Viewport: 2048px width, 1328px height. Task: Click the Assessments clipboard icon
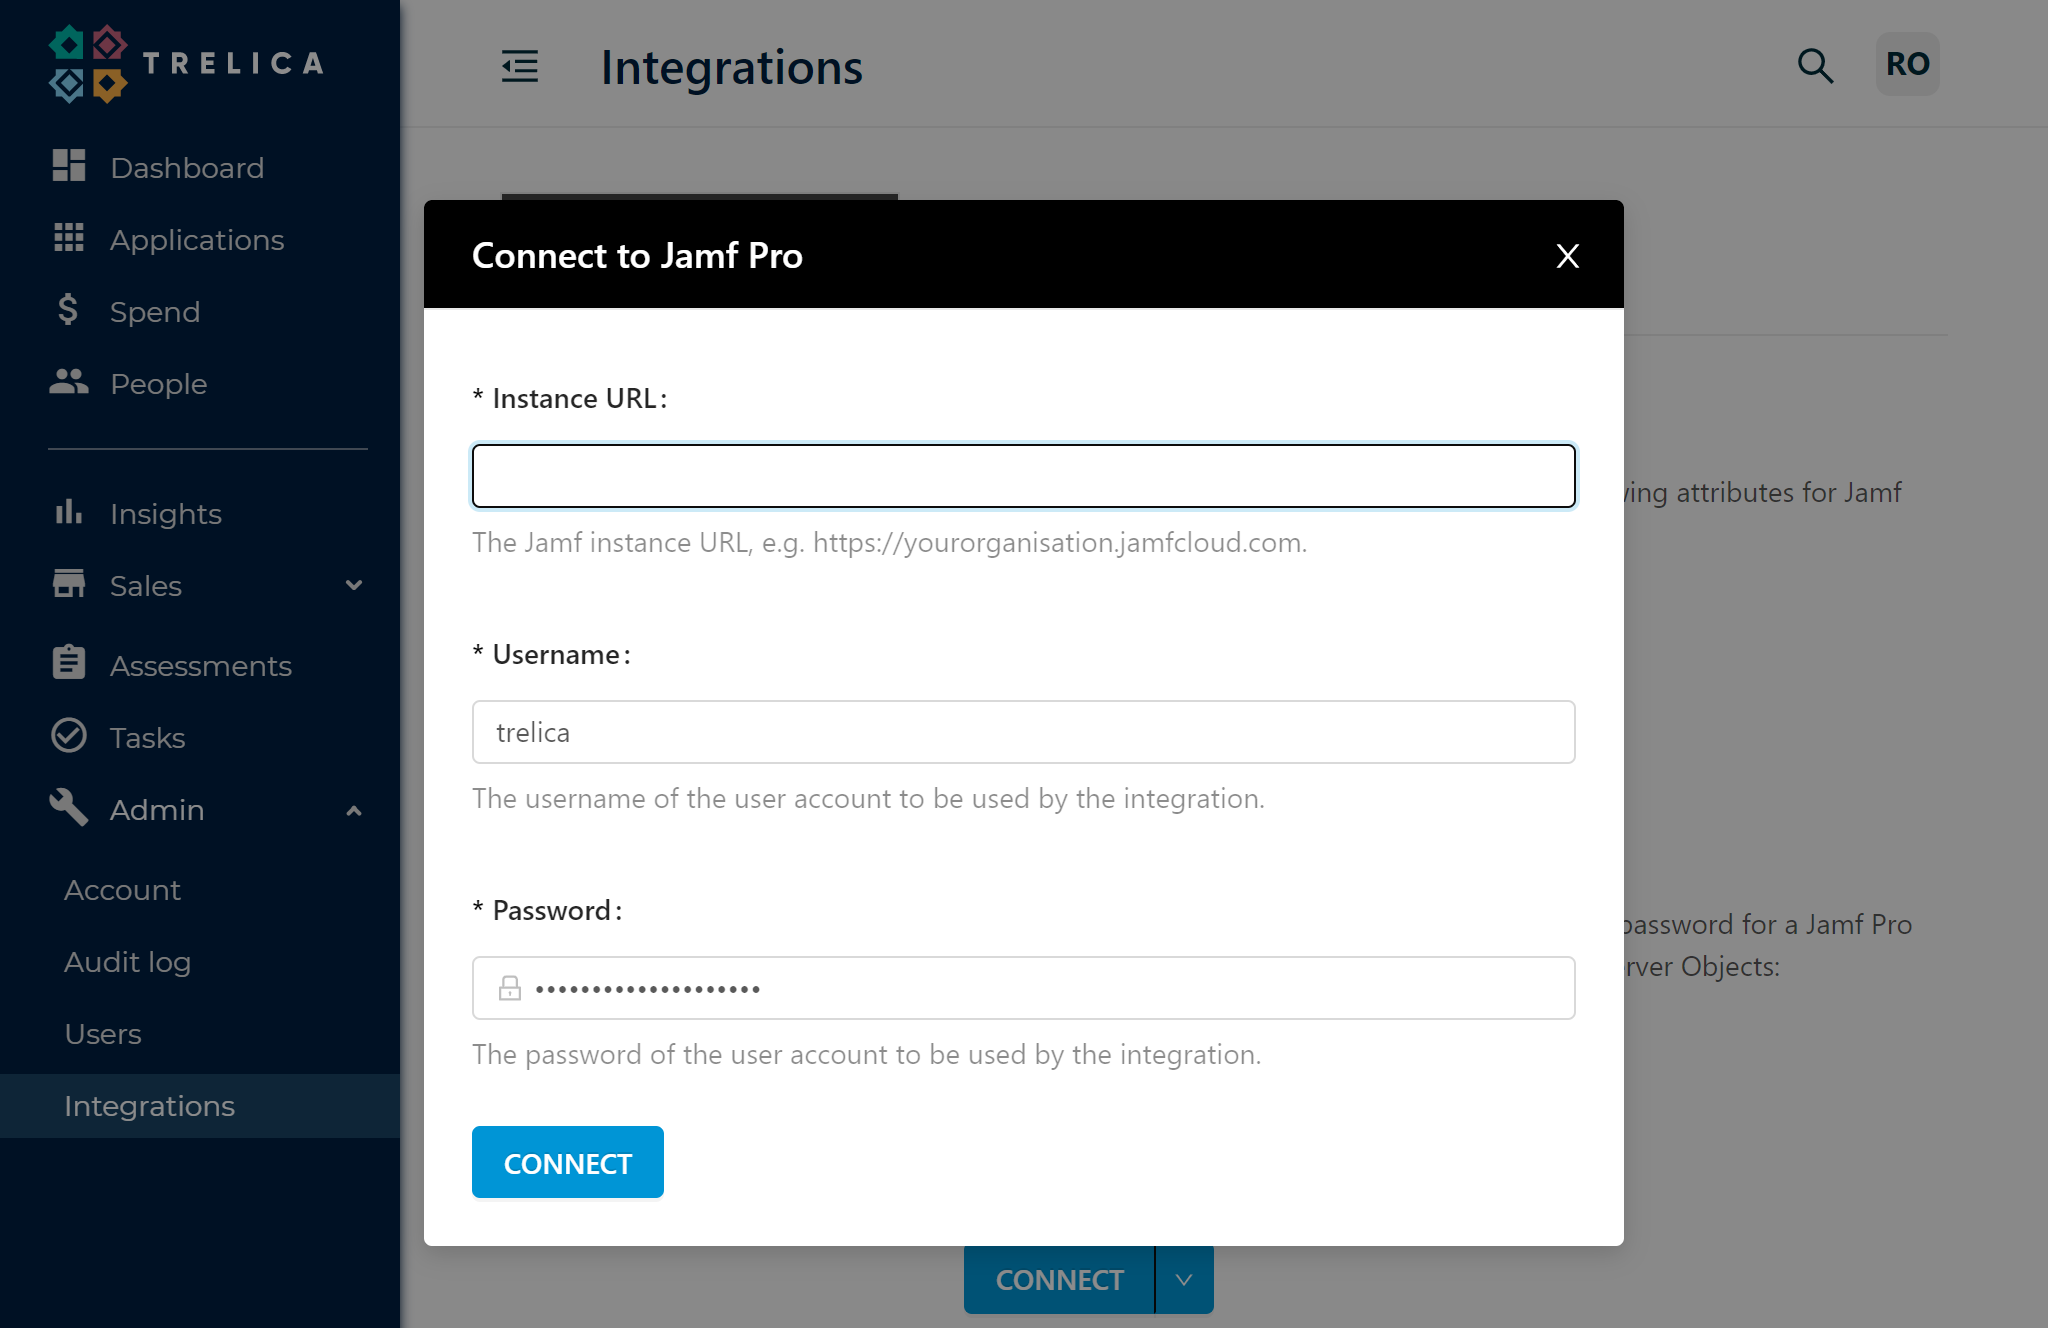69,663
